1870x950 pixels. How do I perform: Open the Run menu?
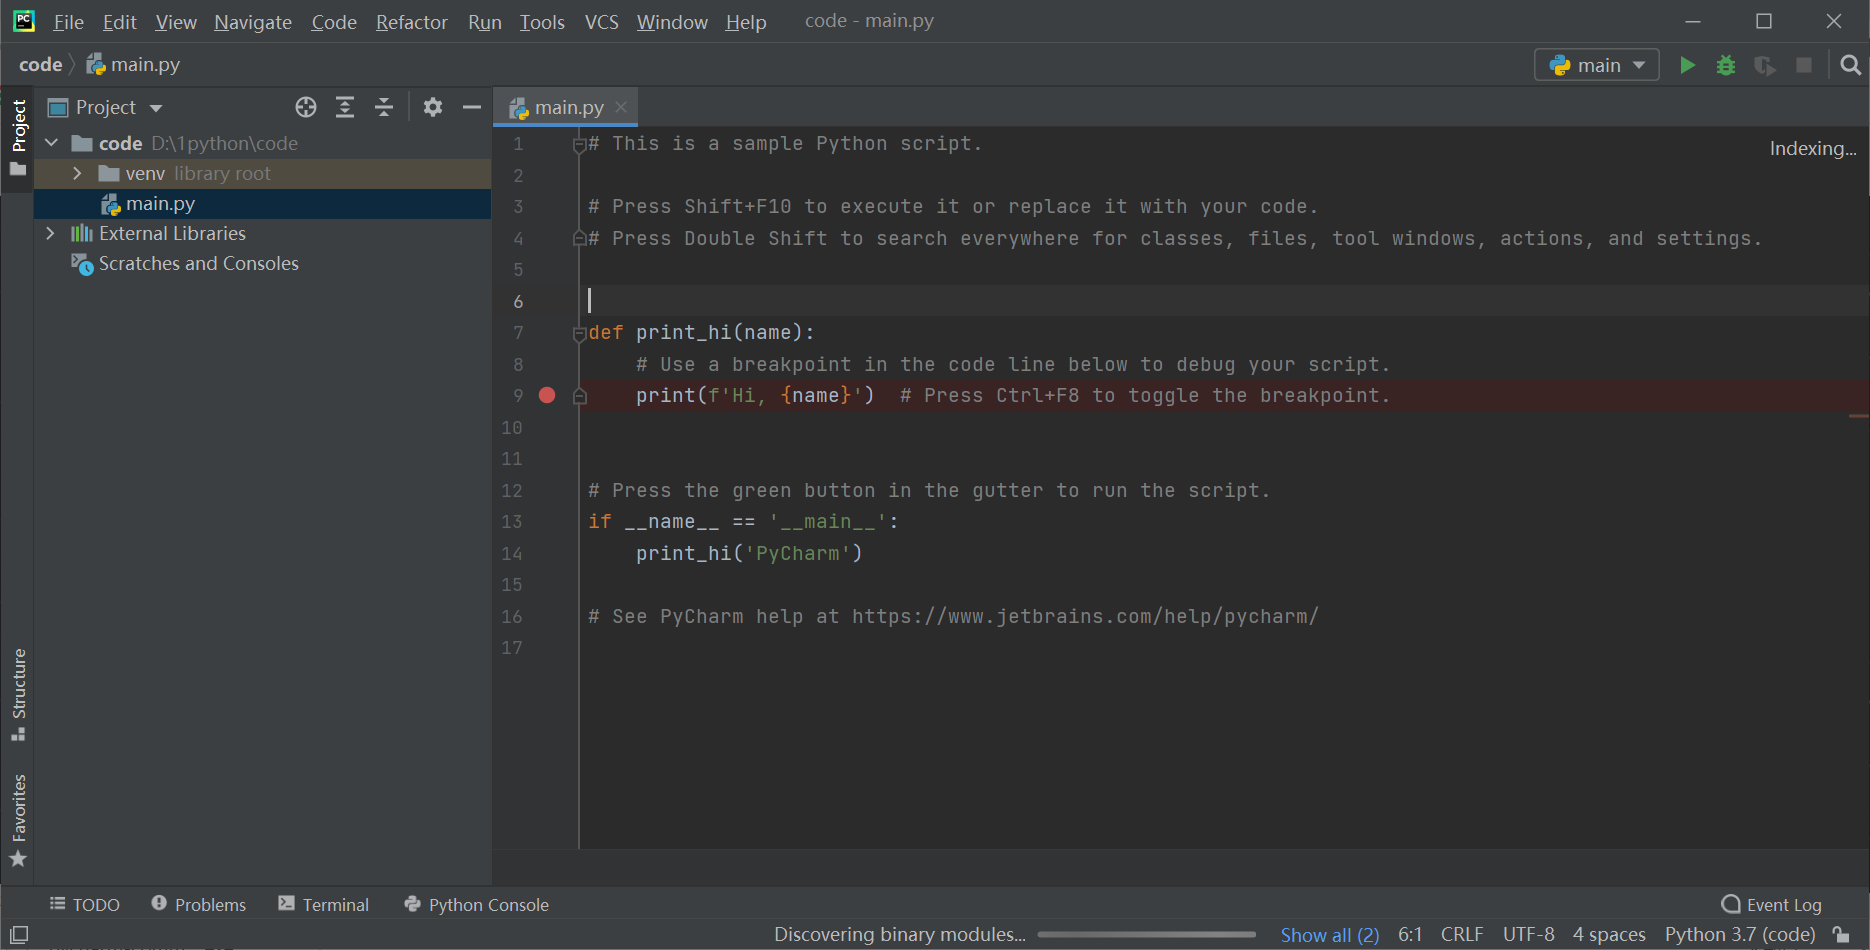click(x=485, y=22)
